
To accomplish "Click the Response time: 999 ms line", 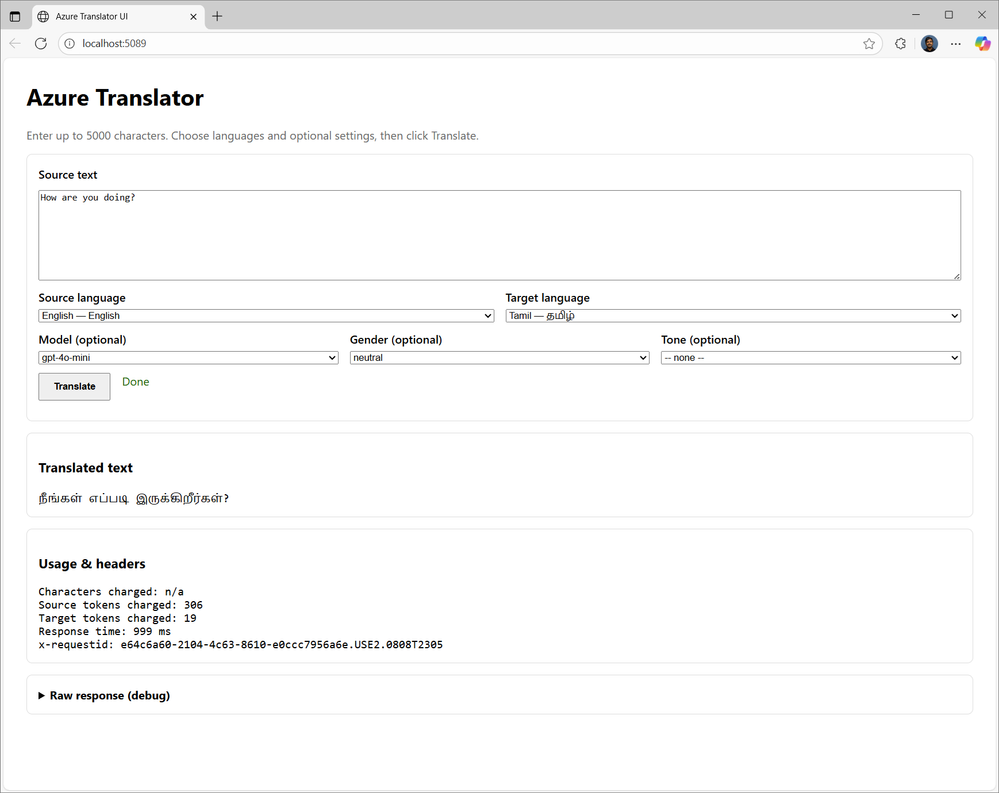I will 104,631.
